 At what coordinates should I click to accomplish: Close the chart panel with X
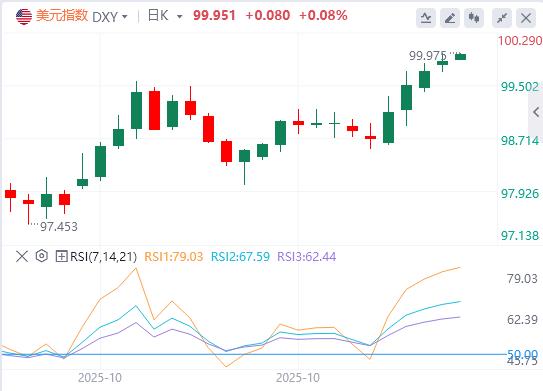(x=526, y=18)
